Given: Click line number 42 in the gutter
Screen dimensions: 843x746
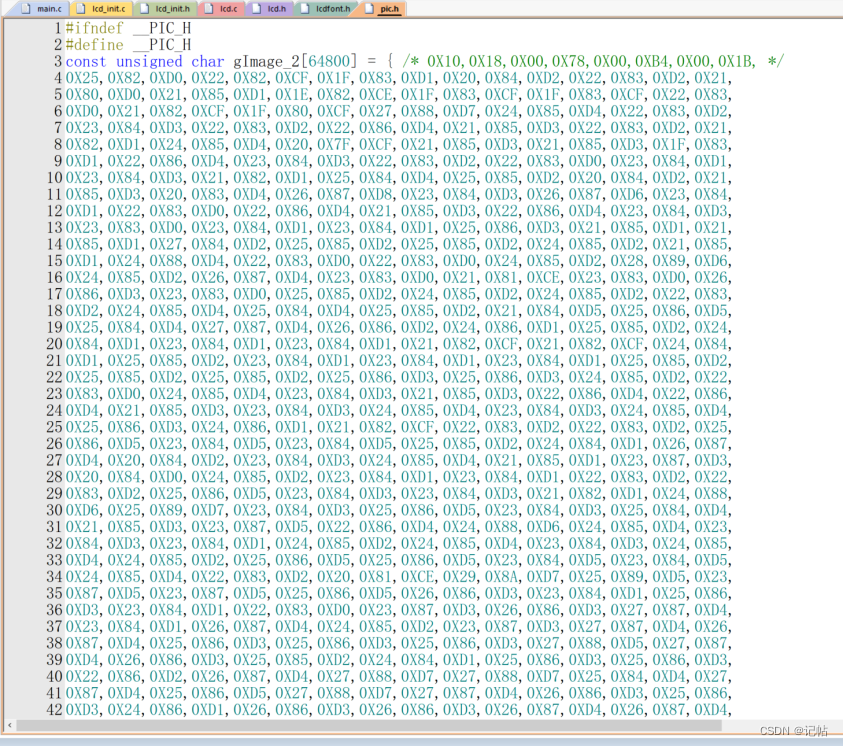Looking at the screenshot, I should (x=54, y=709).
